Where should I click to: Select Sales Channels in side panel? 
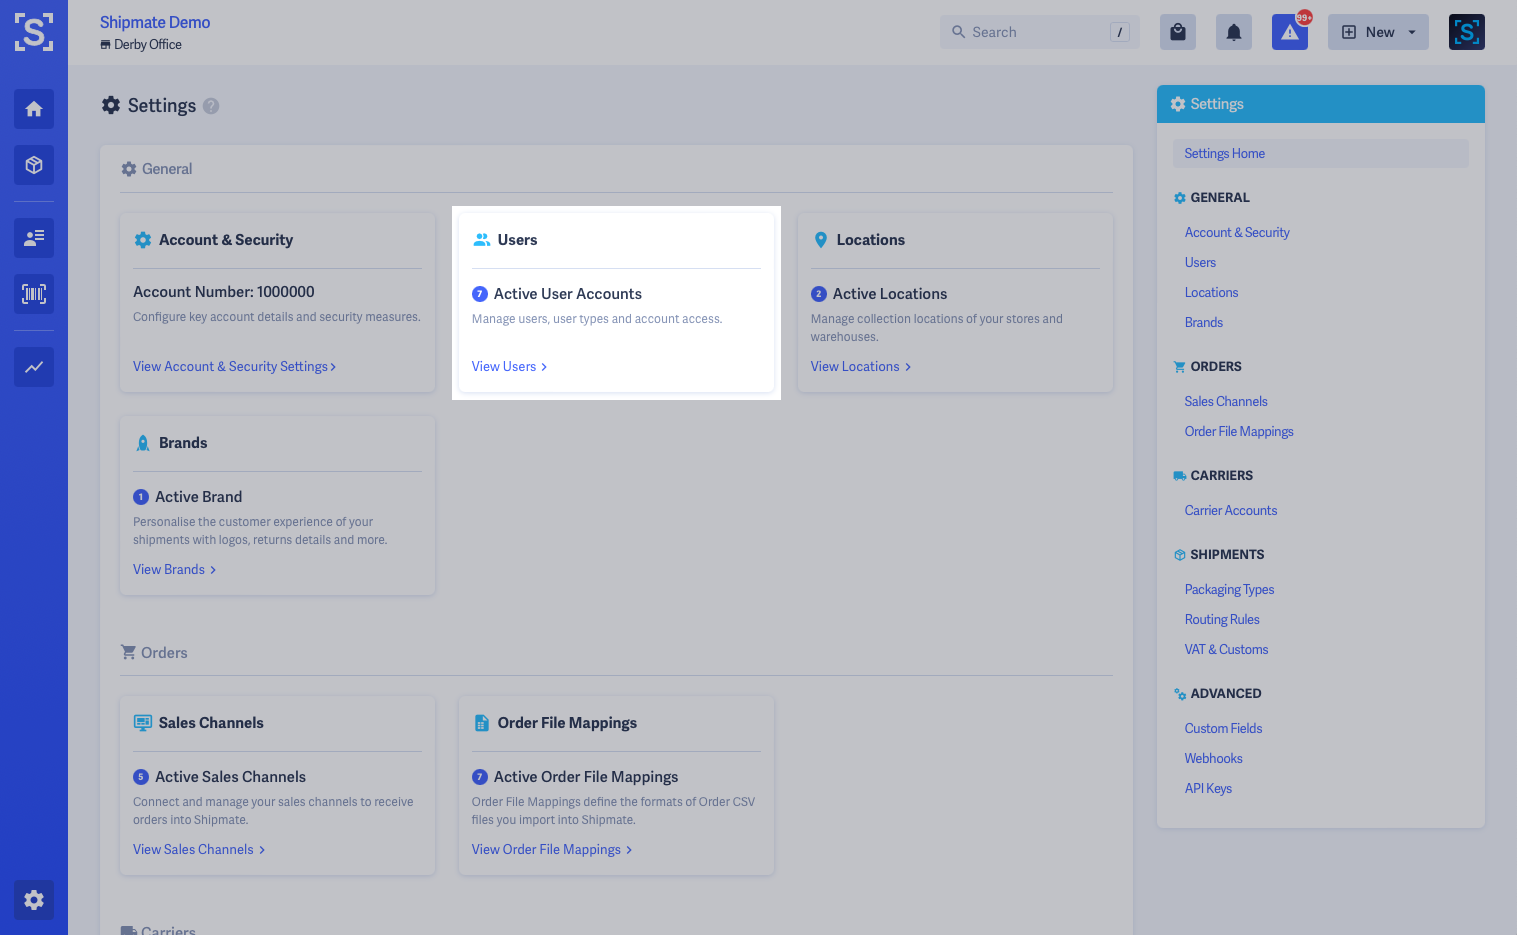(x=1226, y=402)
